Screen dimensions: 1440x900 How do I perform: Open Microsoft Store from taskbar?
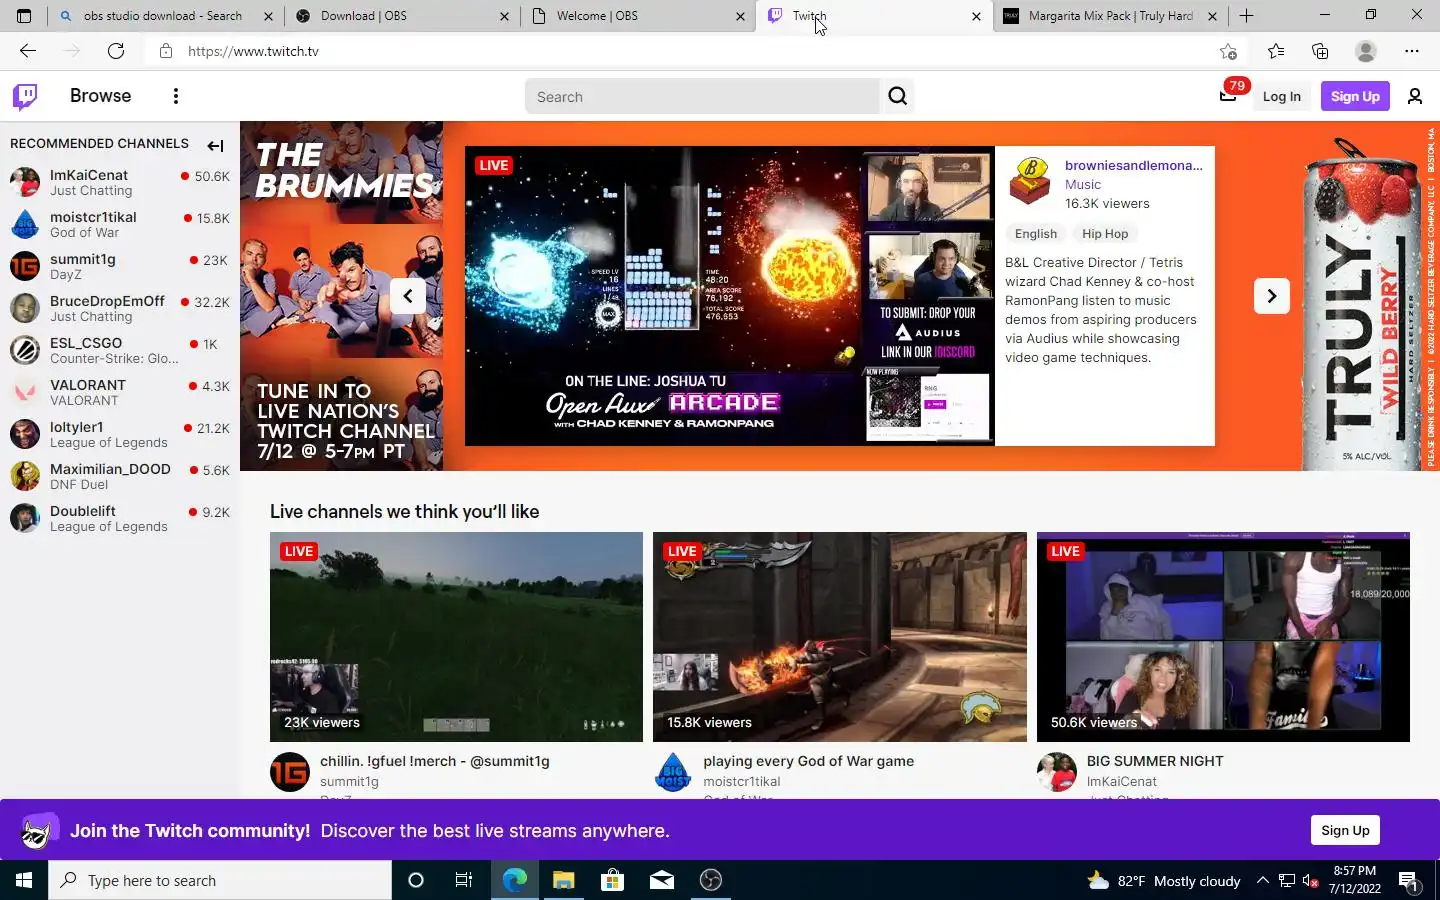pos(612,880)
